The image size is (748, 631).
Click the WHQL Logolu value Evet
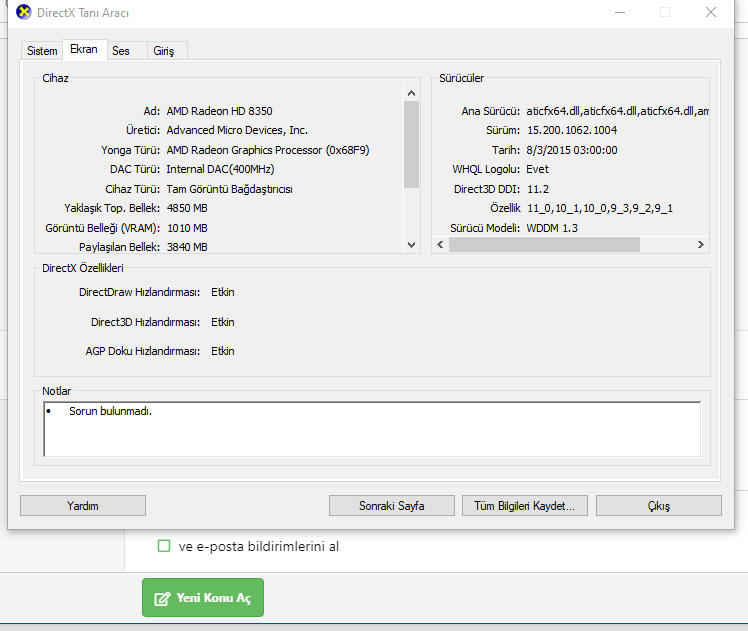point(538,169)
